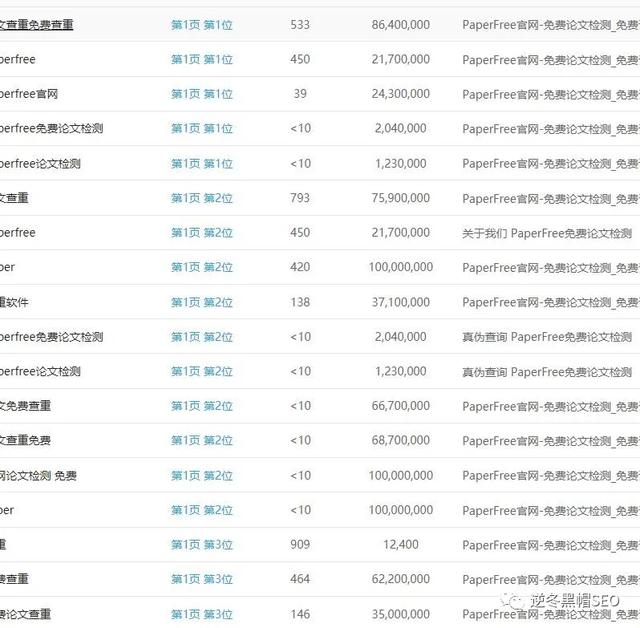The image size is (640, 628).
Task: Select the index value 533
Action: (300, 25)
